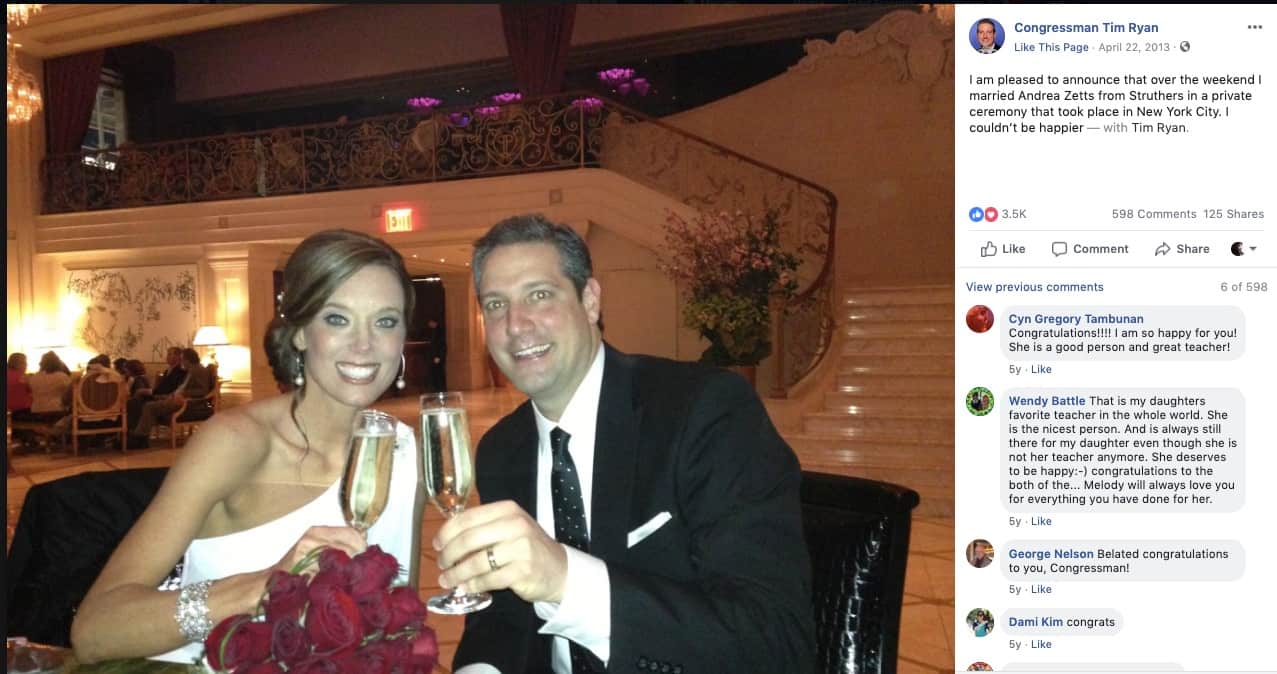
Task: View the 125 Shares list
Action: [x=1233, y=214]
